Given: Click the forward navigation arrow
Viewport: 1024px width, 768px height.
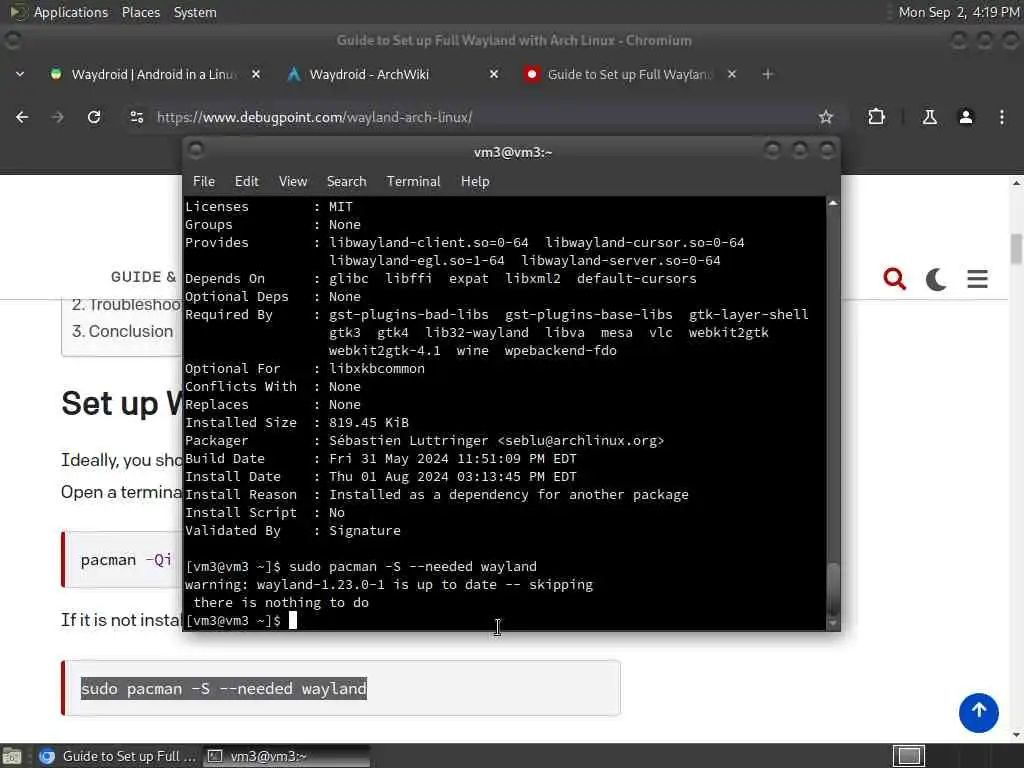Looking at the screenshot, I should pos(57,117).
